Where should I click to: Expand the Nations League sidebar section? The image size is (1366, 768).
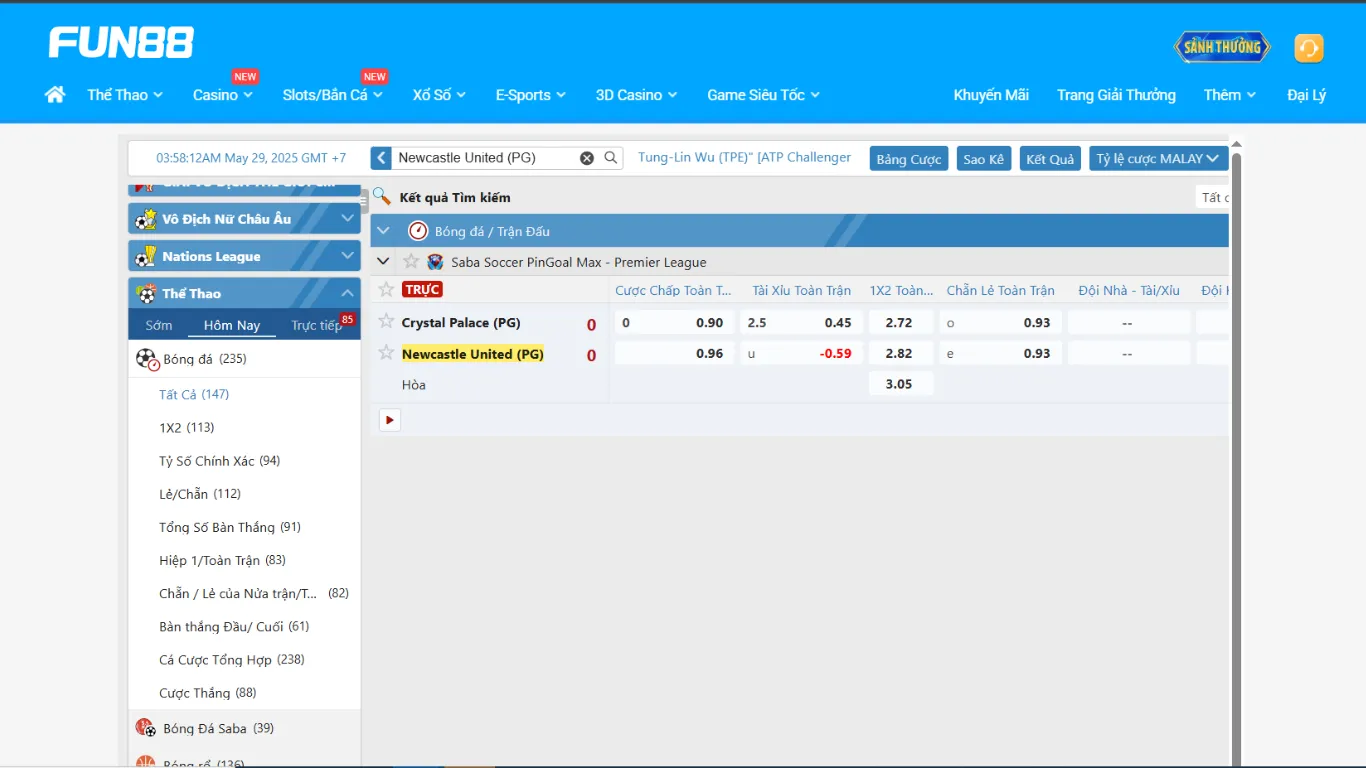click(x=347, y=256)
